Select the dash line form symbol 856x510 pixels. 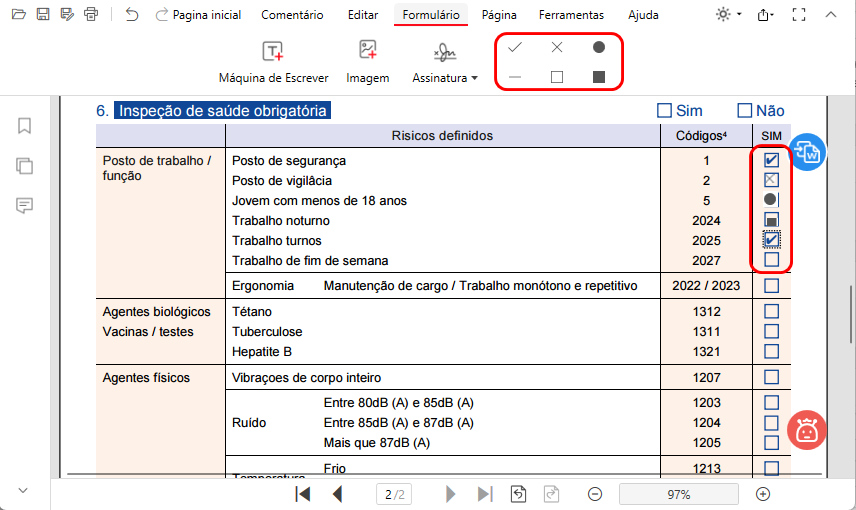pos(515,77)
